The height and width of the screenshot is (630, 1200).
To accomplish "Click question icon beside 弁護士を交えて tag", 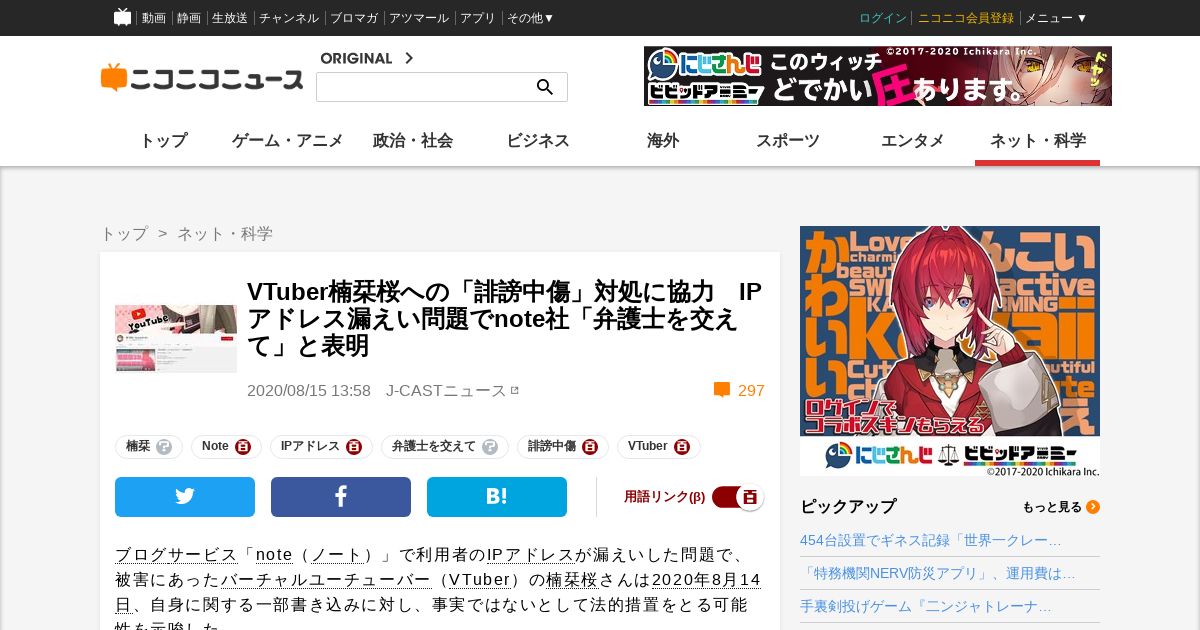I will pyautogui.click(x=490, y=447).
